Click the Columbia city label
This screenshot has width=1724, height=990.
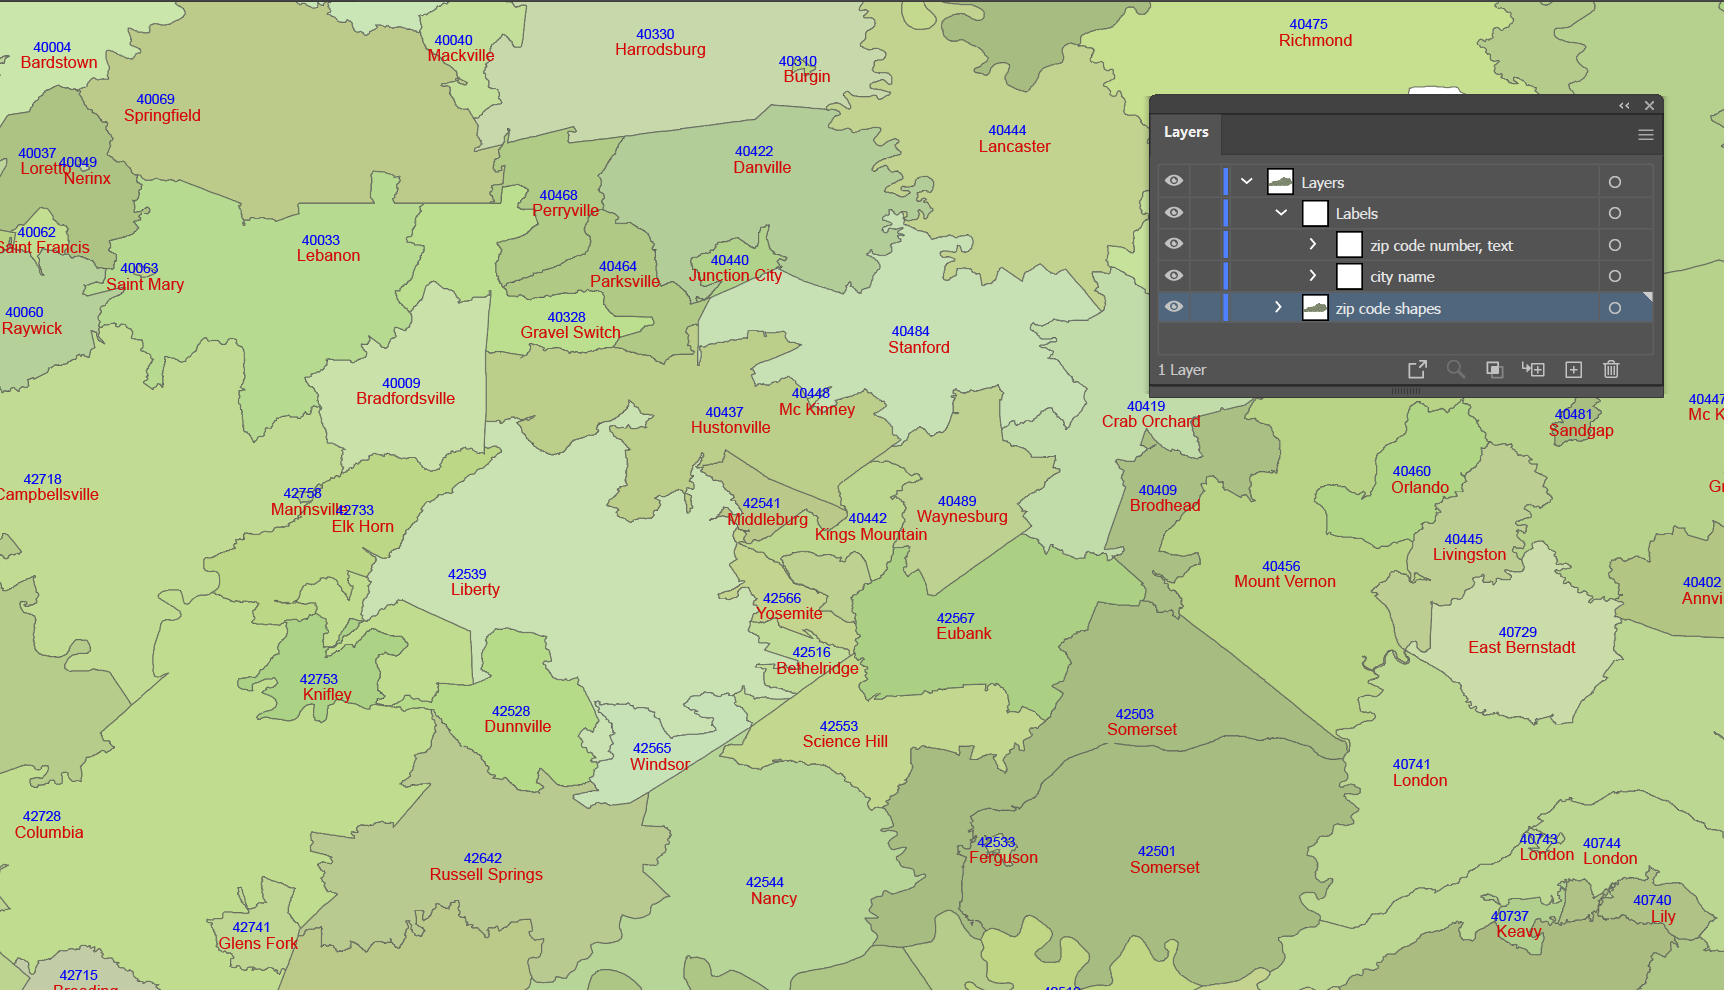(x=49, y=833)
